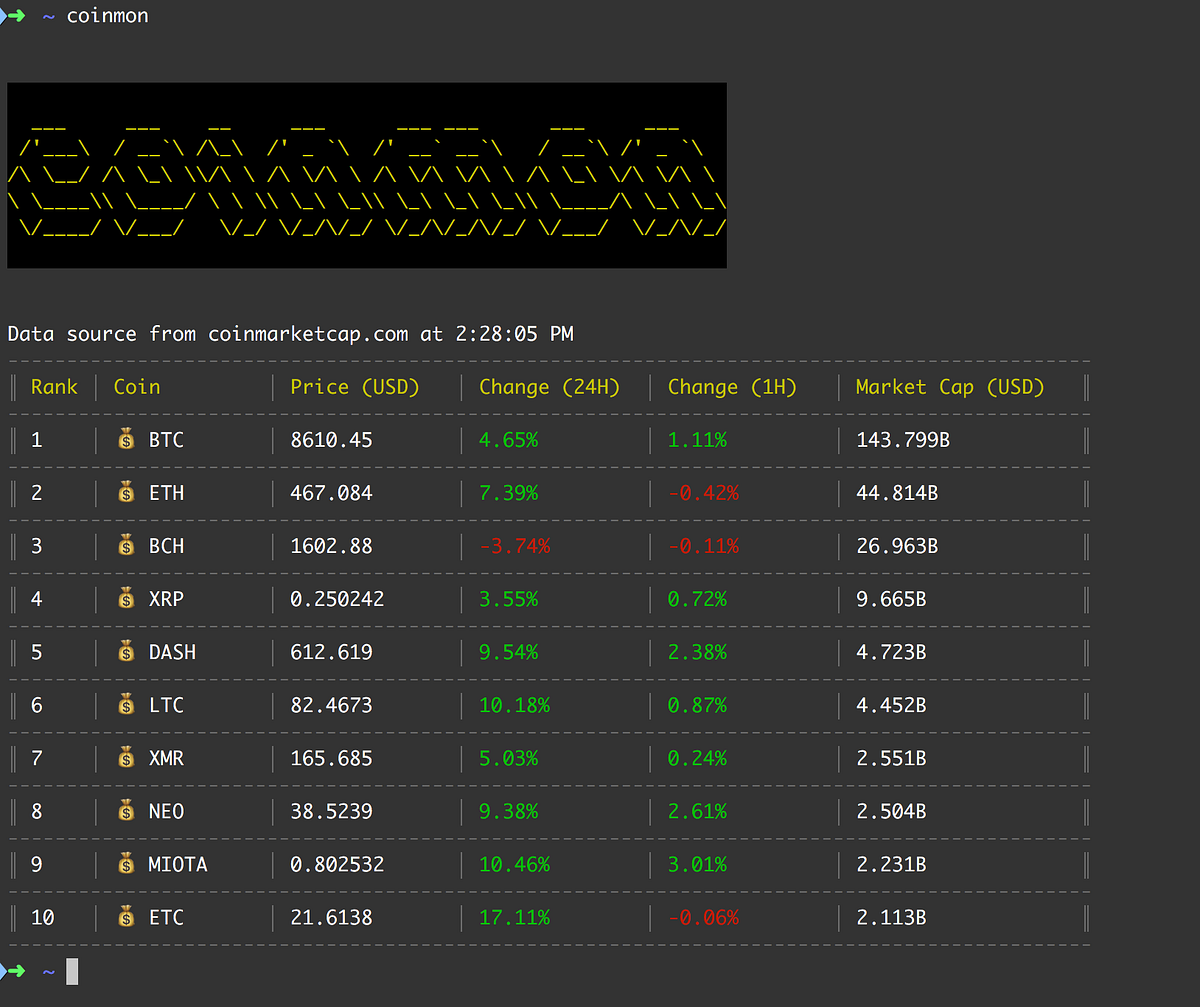The width and height of the screenshot is (1200, 1007).
Task: Click market cap 9.665B
Action: [891, 599]
